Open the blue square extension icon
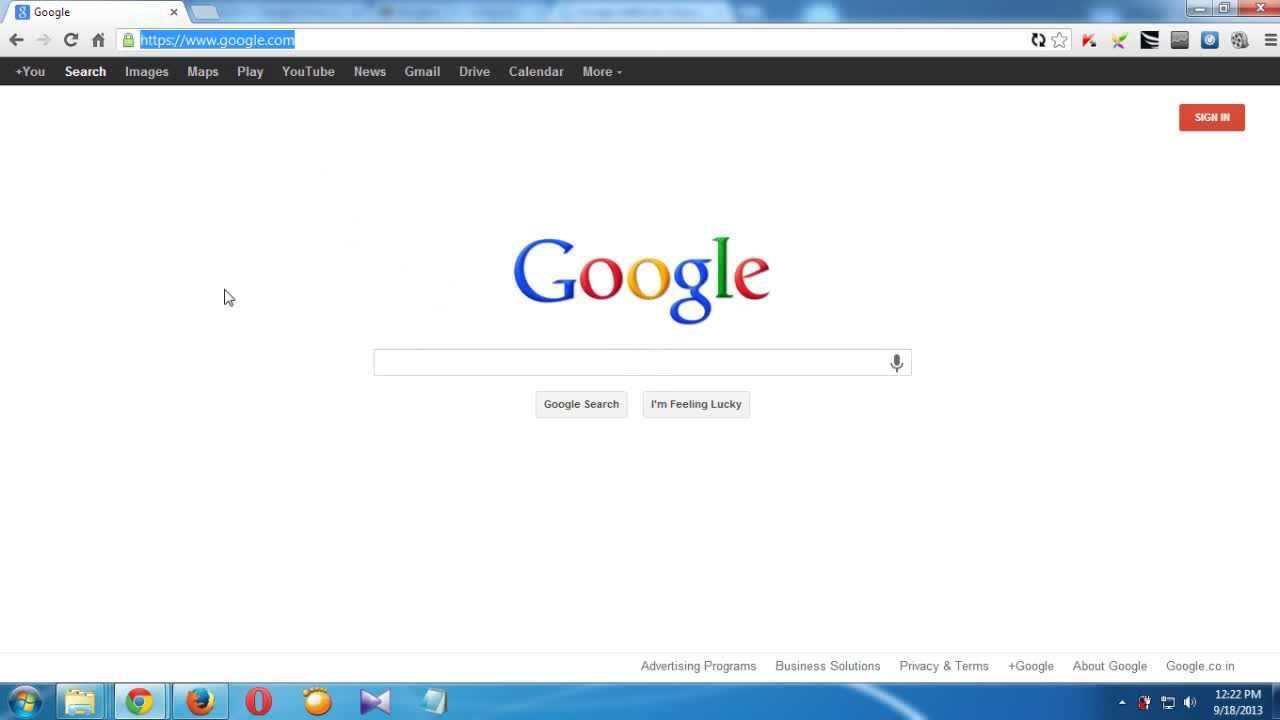The image size is (1280, 720). (x=1210, y=40)
